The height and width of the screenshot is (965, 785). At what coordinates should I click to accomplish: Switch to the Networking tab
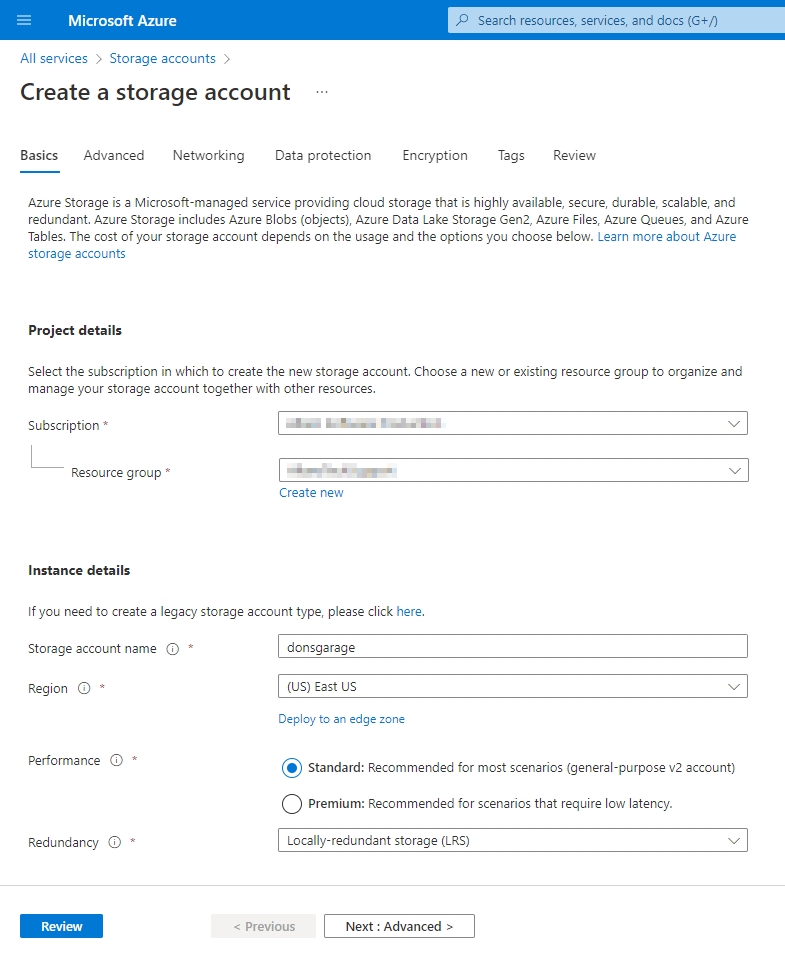click(209, 155)
